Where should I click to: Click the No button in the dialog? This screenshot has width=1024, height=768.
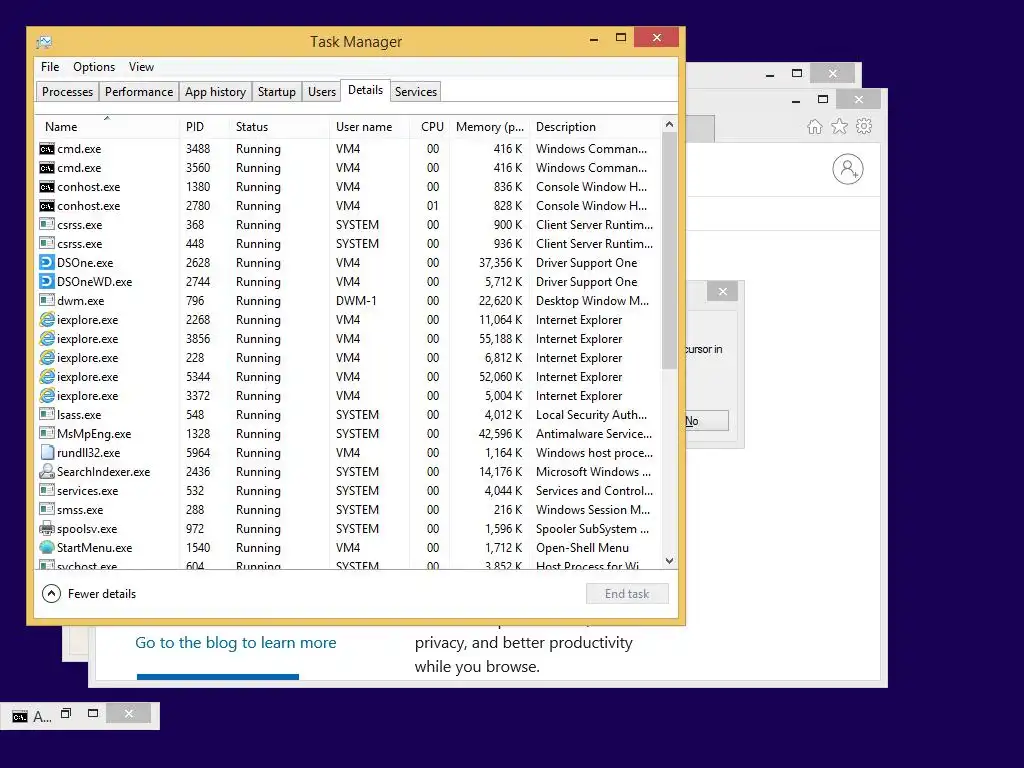pos(707,421)
